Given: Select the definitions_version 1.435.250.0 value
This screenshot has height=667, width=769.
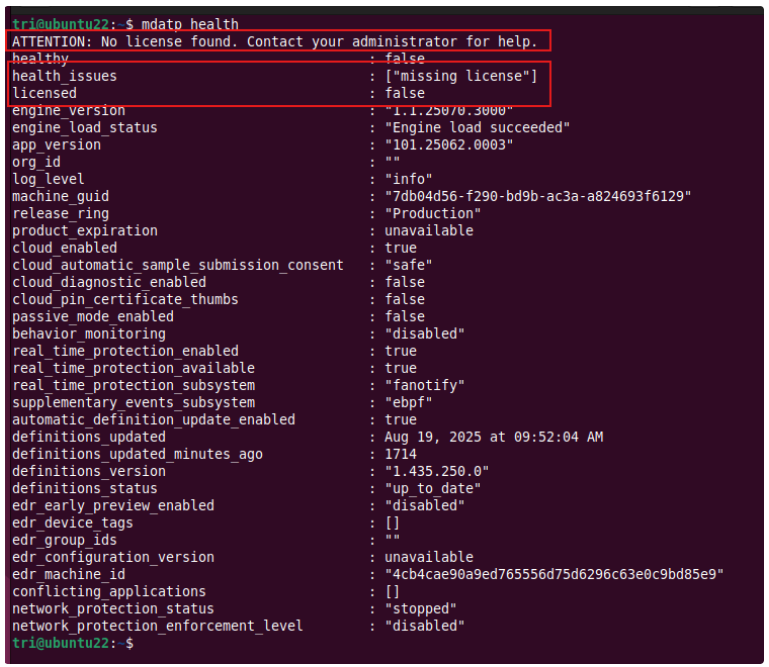Looking at the screenshot, I should pos(436,471).
